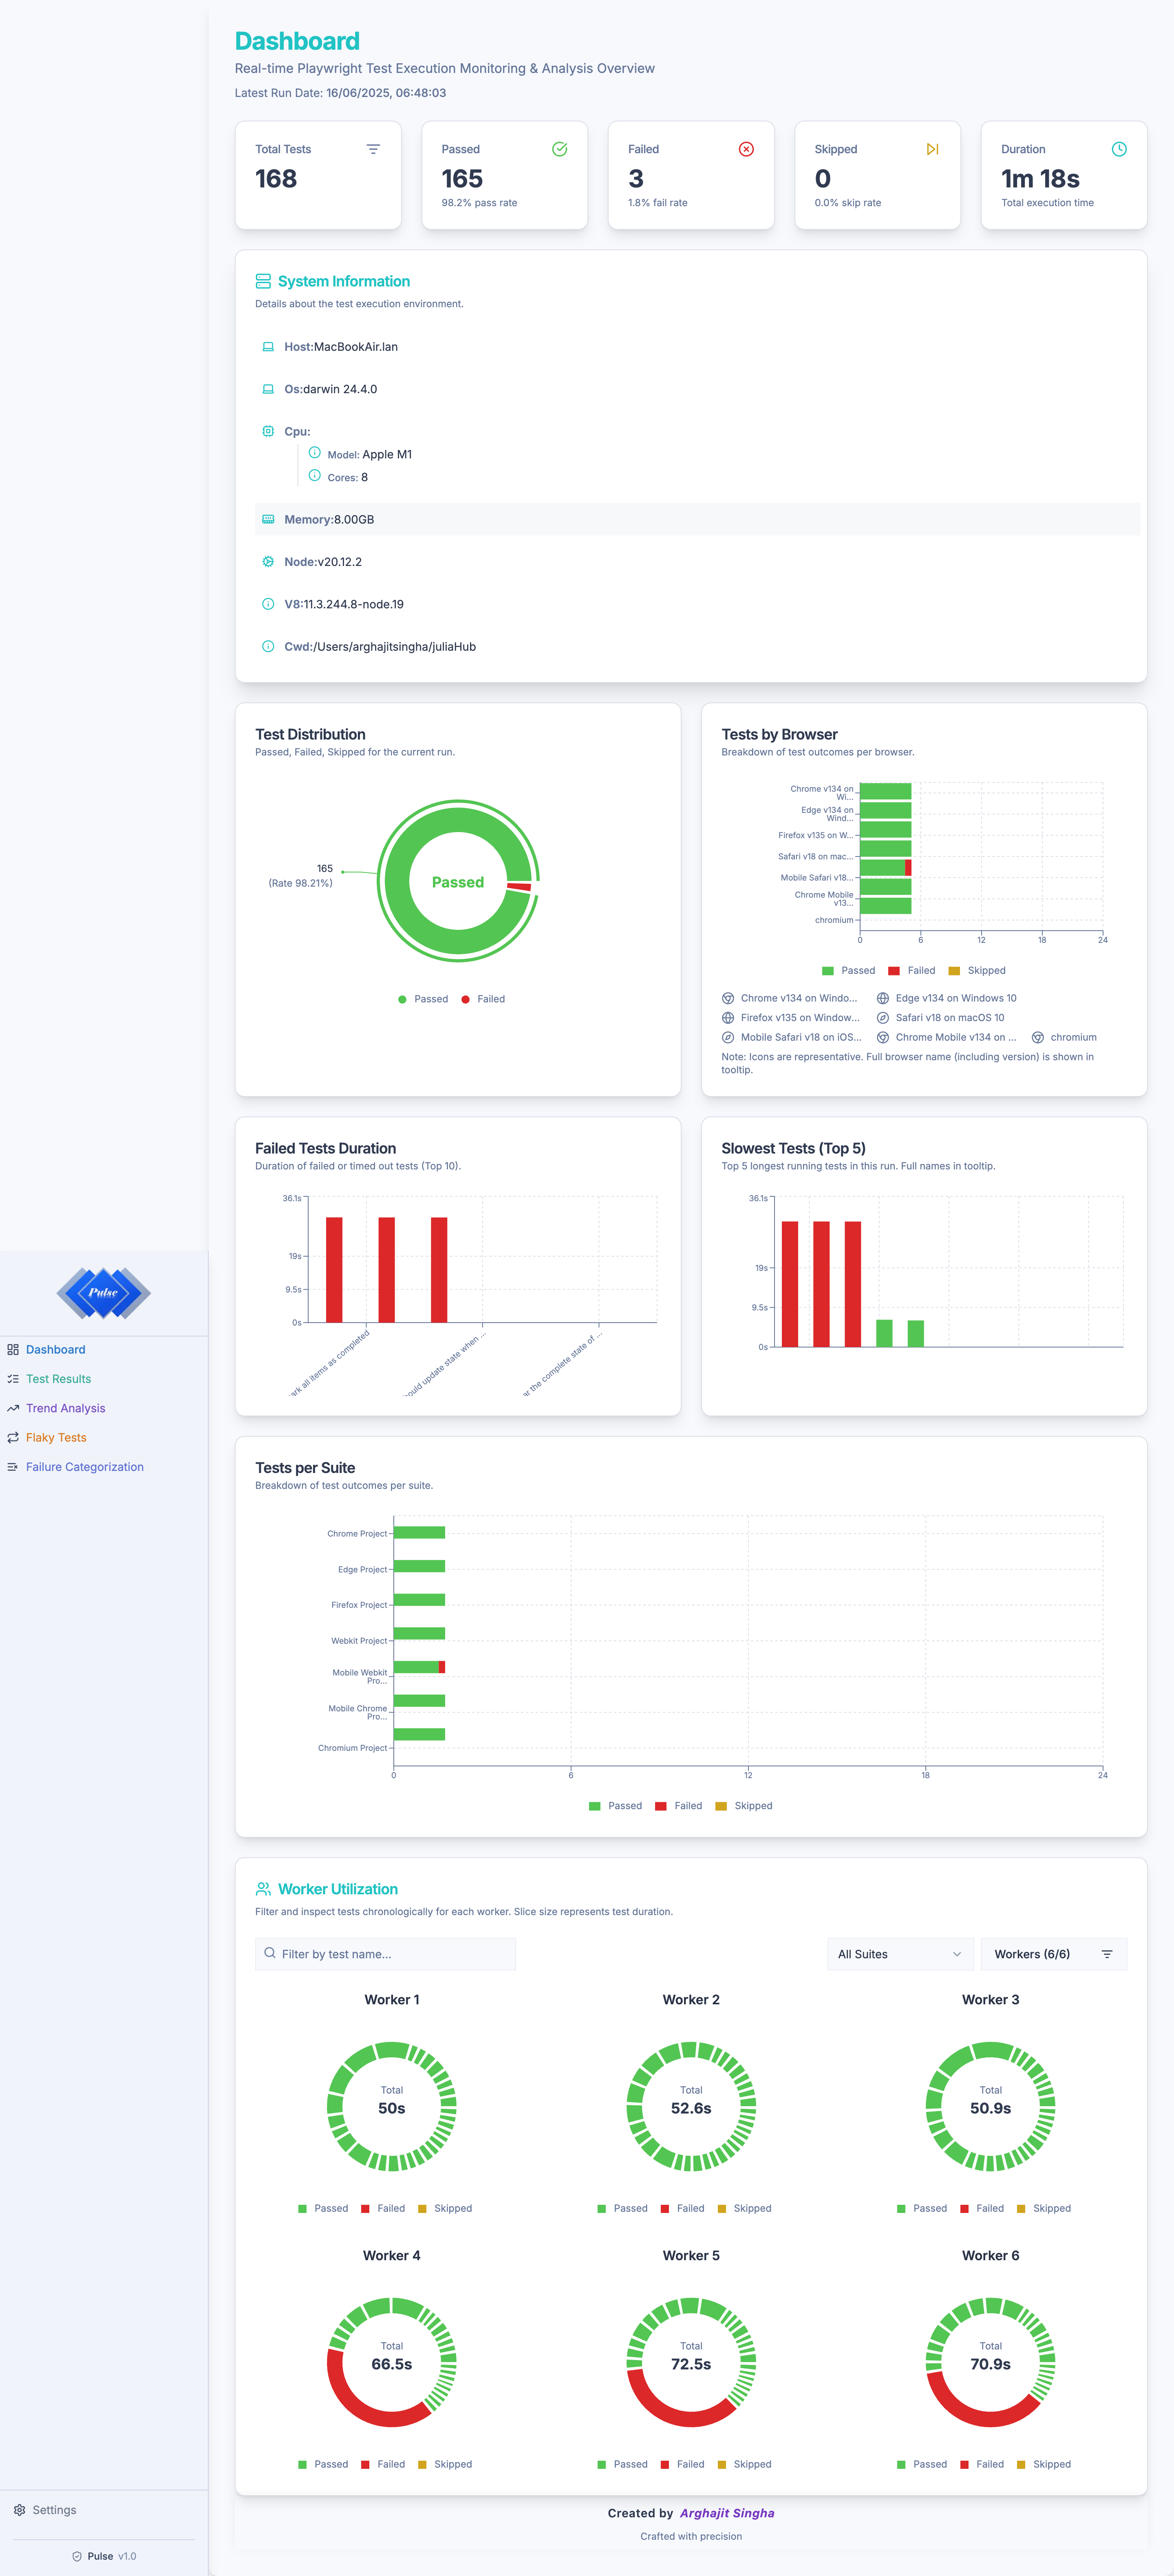
Task: Click the green check icon on Passed card
Action: [x=560, y=149]
